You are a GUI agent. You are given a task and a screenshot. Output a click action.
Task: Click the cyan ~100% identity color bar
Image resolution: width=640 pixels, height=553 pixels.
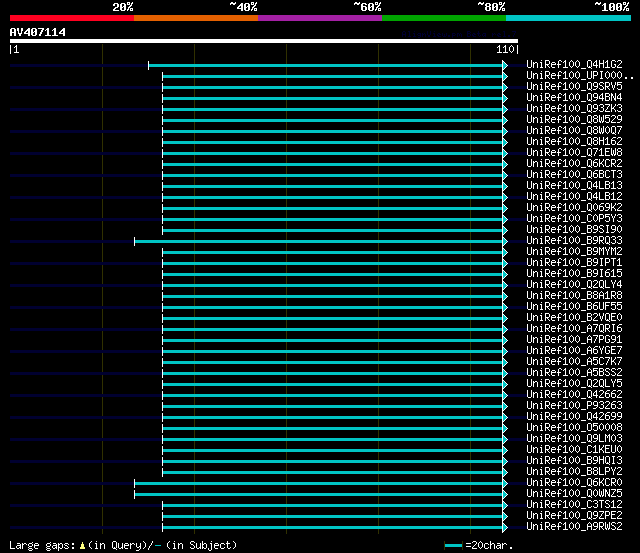(568, 18)
